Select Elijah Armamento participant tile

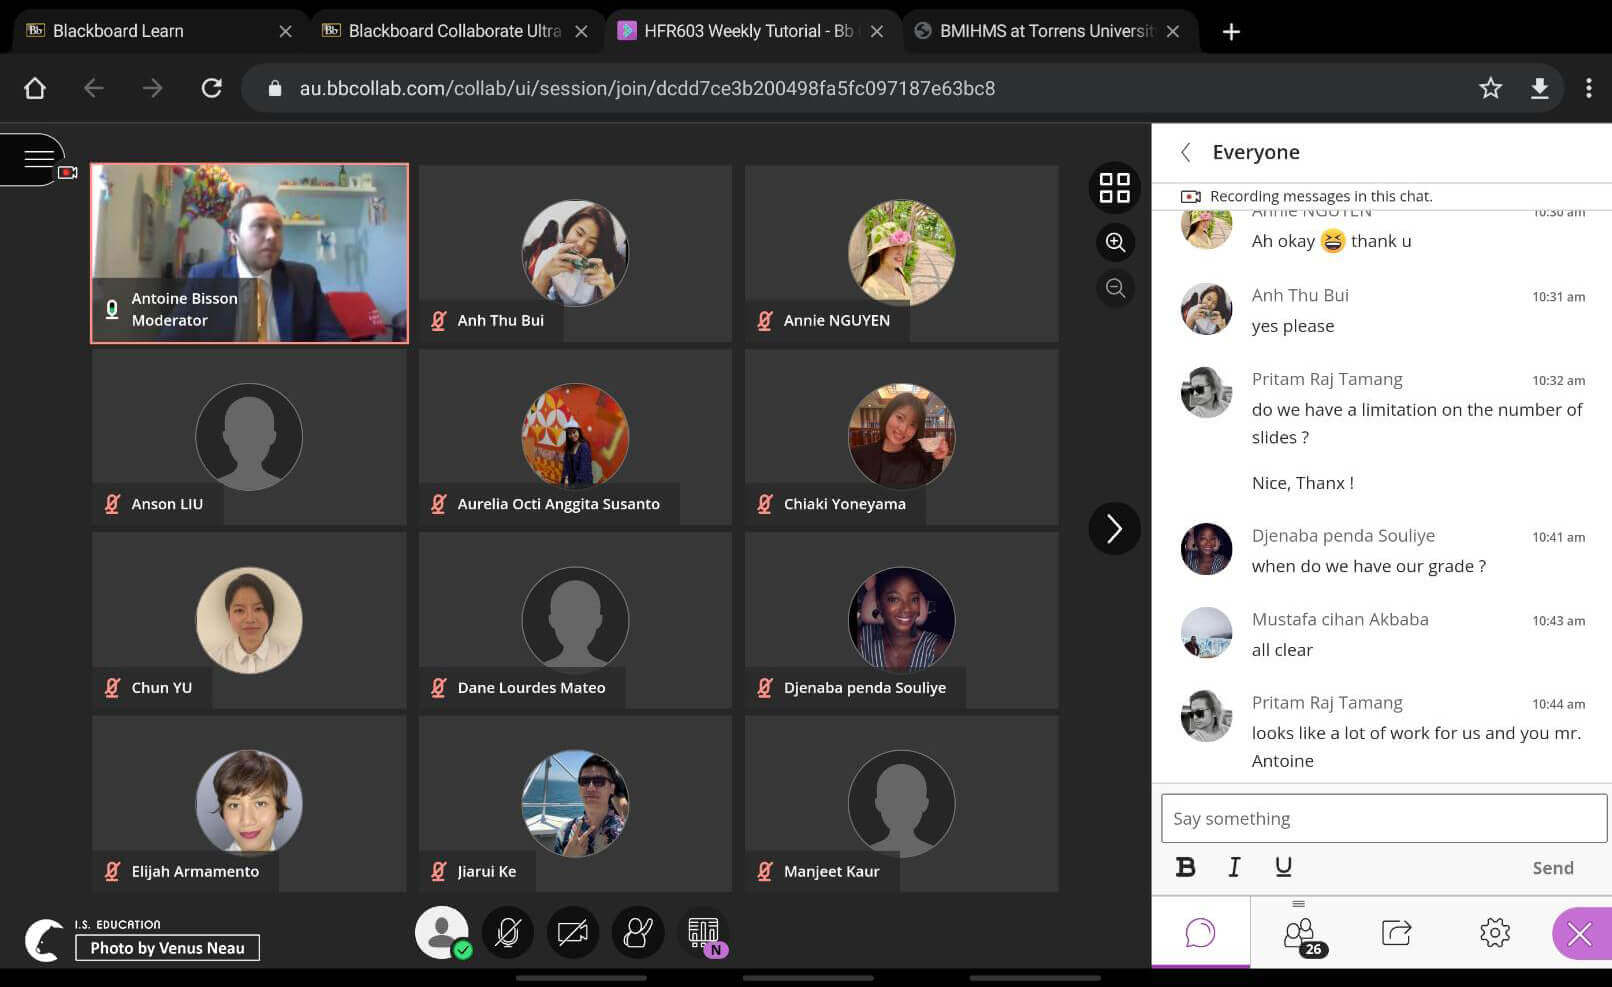pos(249,803)
